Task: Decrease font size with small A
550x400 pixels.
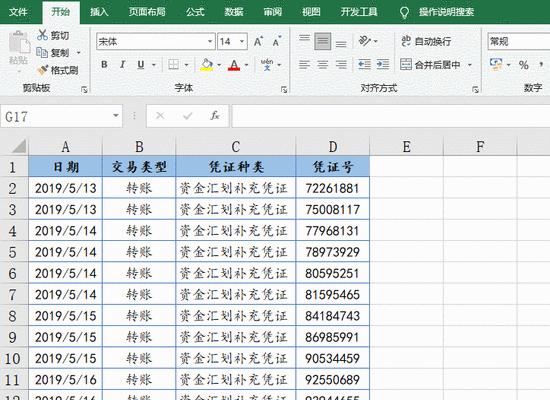Action: tap(276, 42)
